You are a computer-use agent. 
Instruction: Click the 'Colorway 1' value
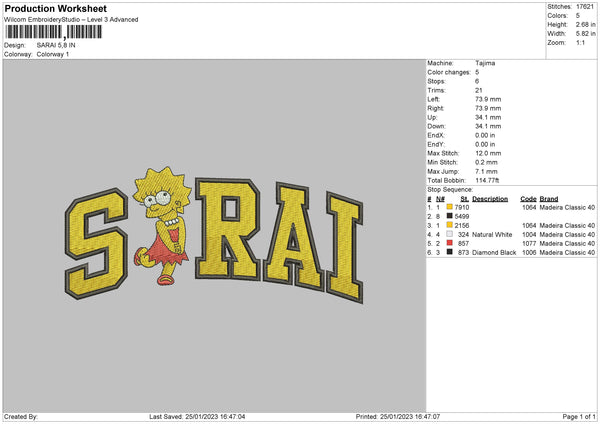coord(53,54)
